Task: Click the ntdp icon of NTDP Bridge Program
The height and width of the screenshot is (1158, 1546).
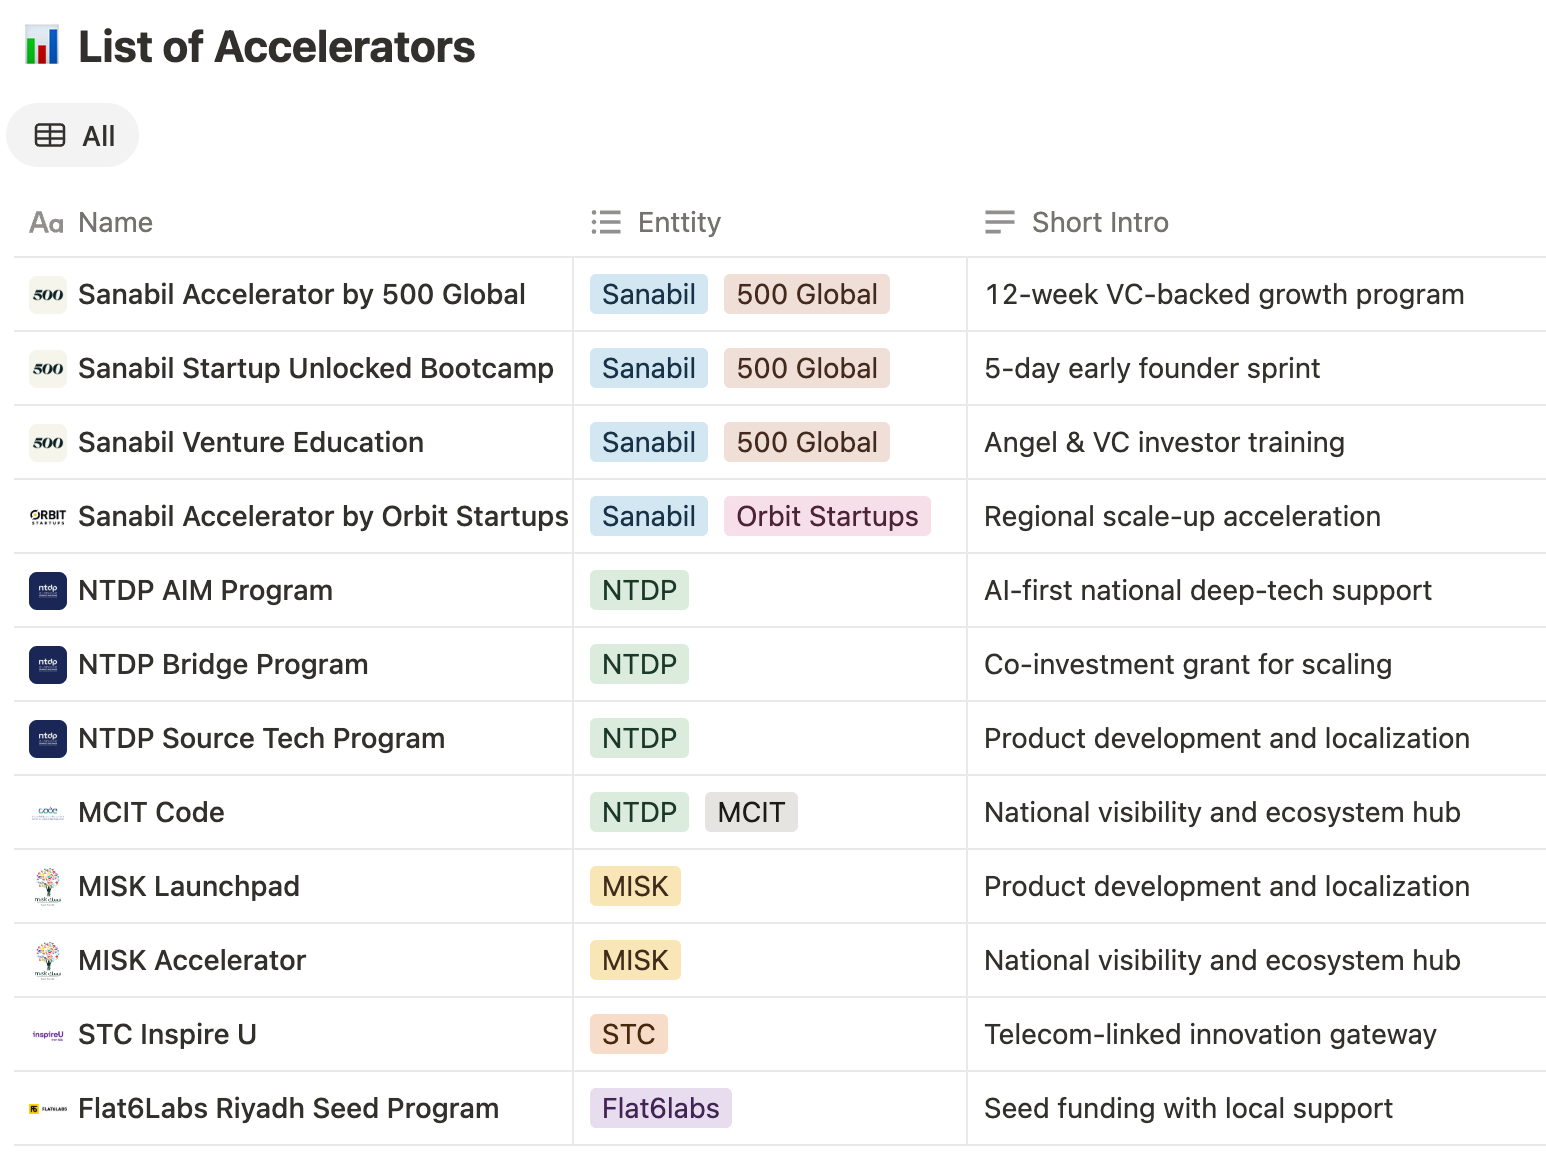Action: tap(48, 665)
